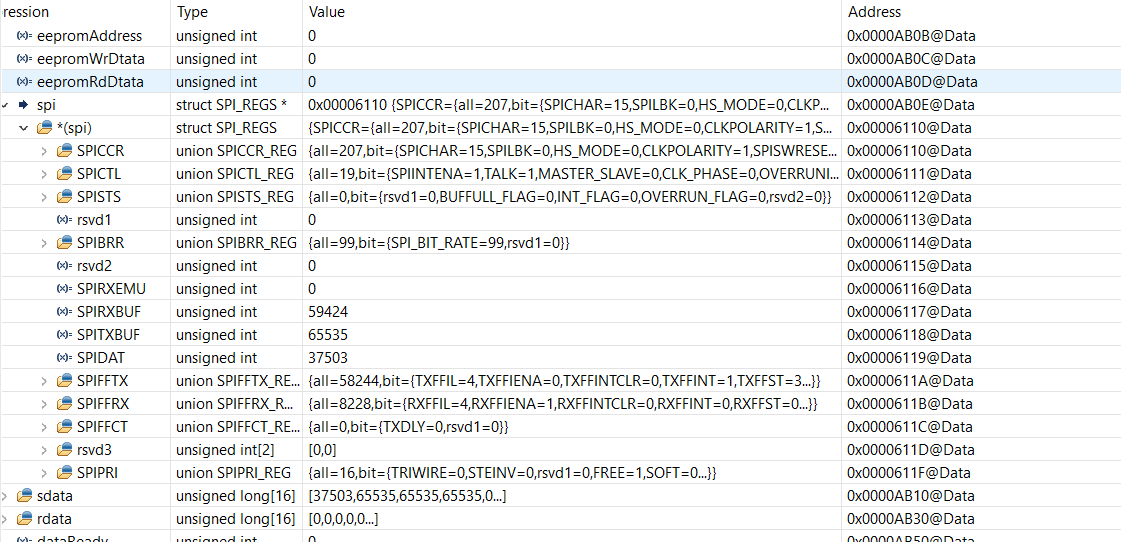This screenshot has width=1121, height=542.
Task: Click the eepromAddress variable icon
Action: click(x=24, y=36)
